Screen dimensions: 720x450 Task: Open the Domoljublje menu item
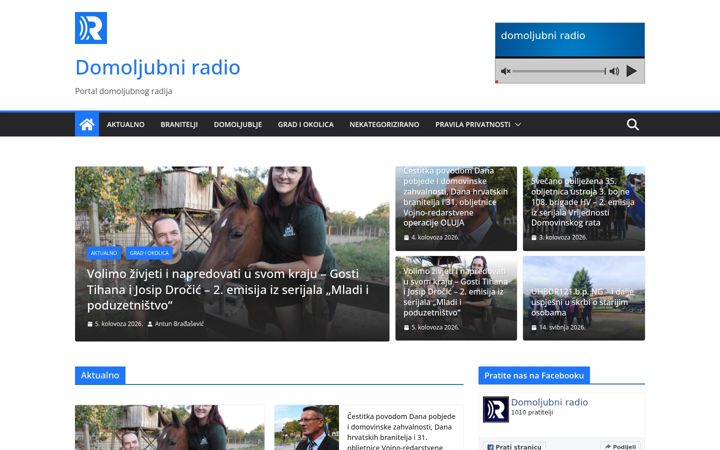(x=238, y=124)
